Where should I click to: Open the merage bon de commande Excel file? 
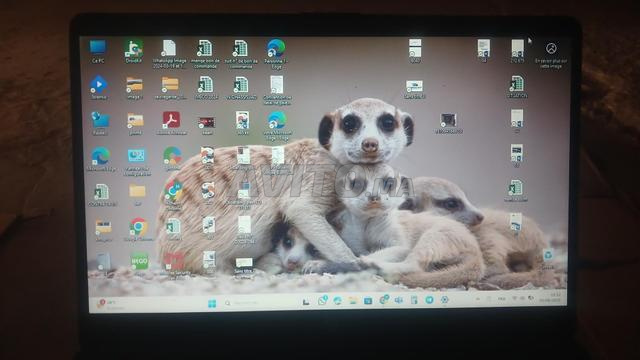click(x=205, y=53)
